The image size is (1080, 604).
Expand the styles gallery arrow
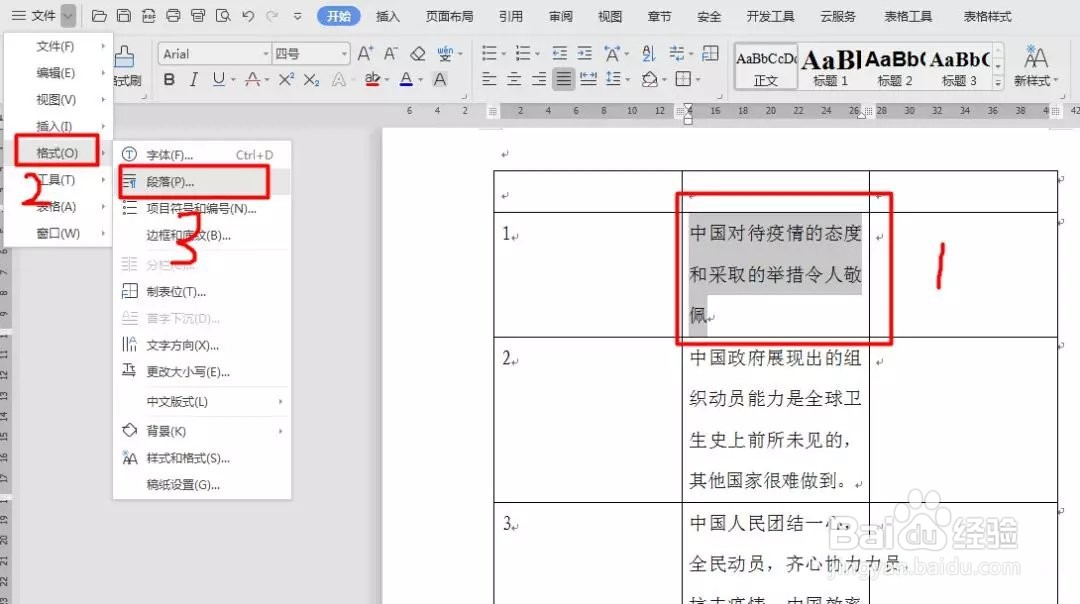pyautogui.click(x=998, y=83)
